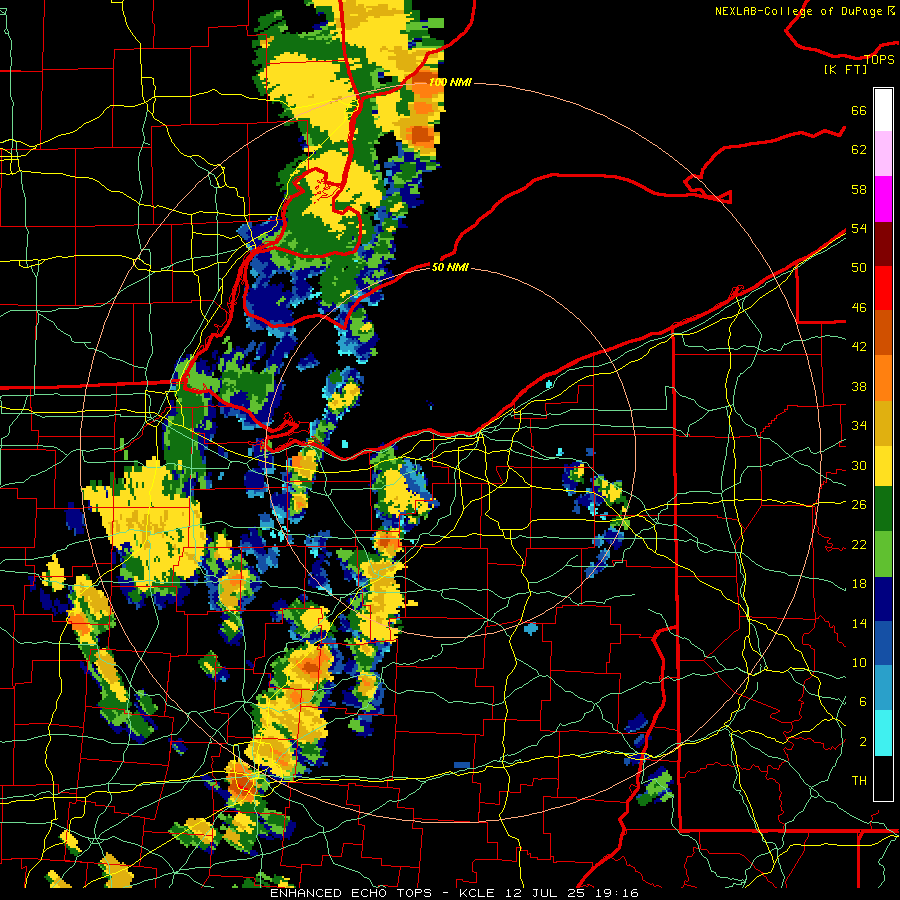
Task: Click the legend value '18'
Action: point(859,584)
